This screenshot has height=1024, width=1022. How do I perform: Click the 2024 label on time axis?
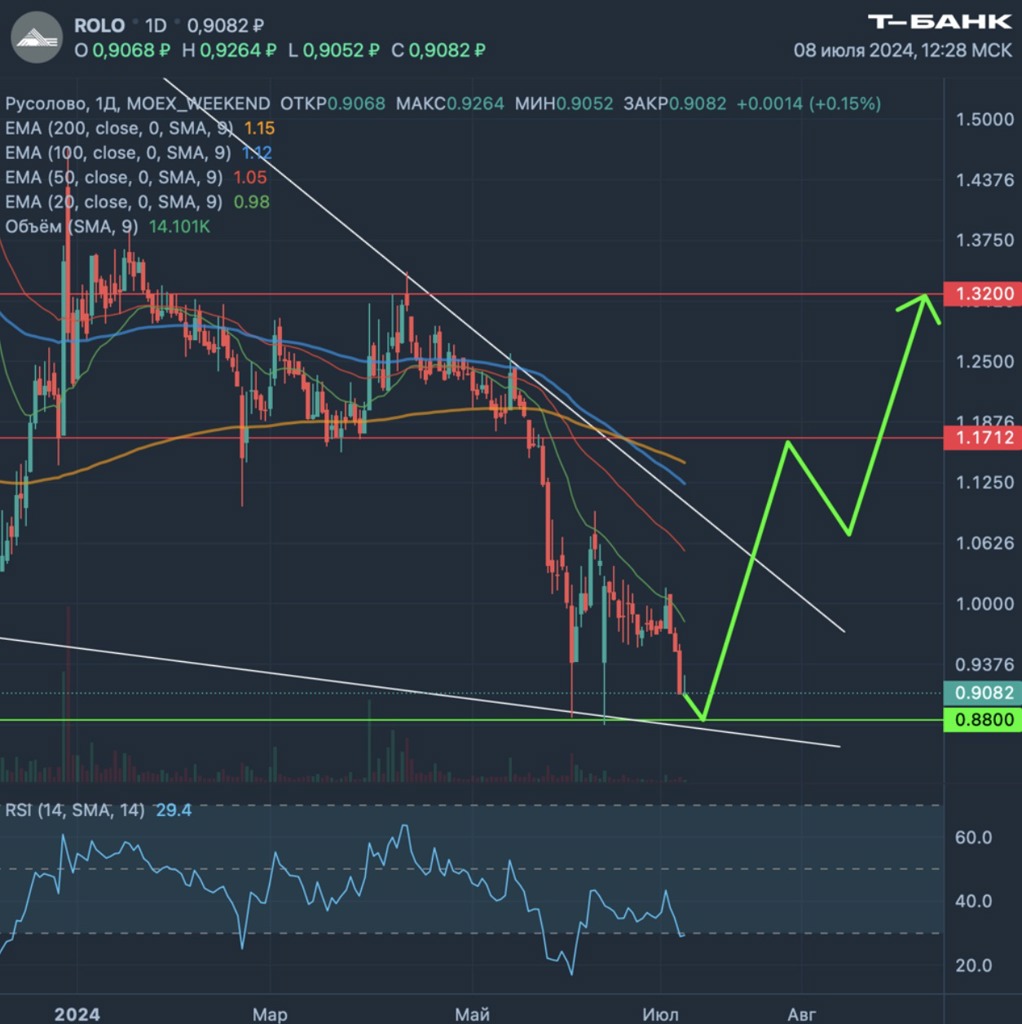click(x=76, y=1014)
